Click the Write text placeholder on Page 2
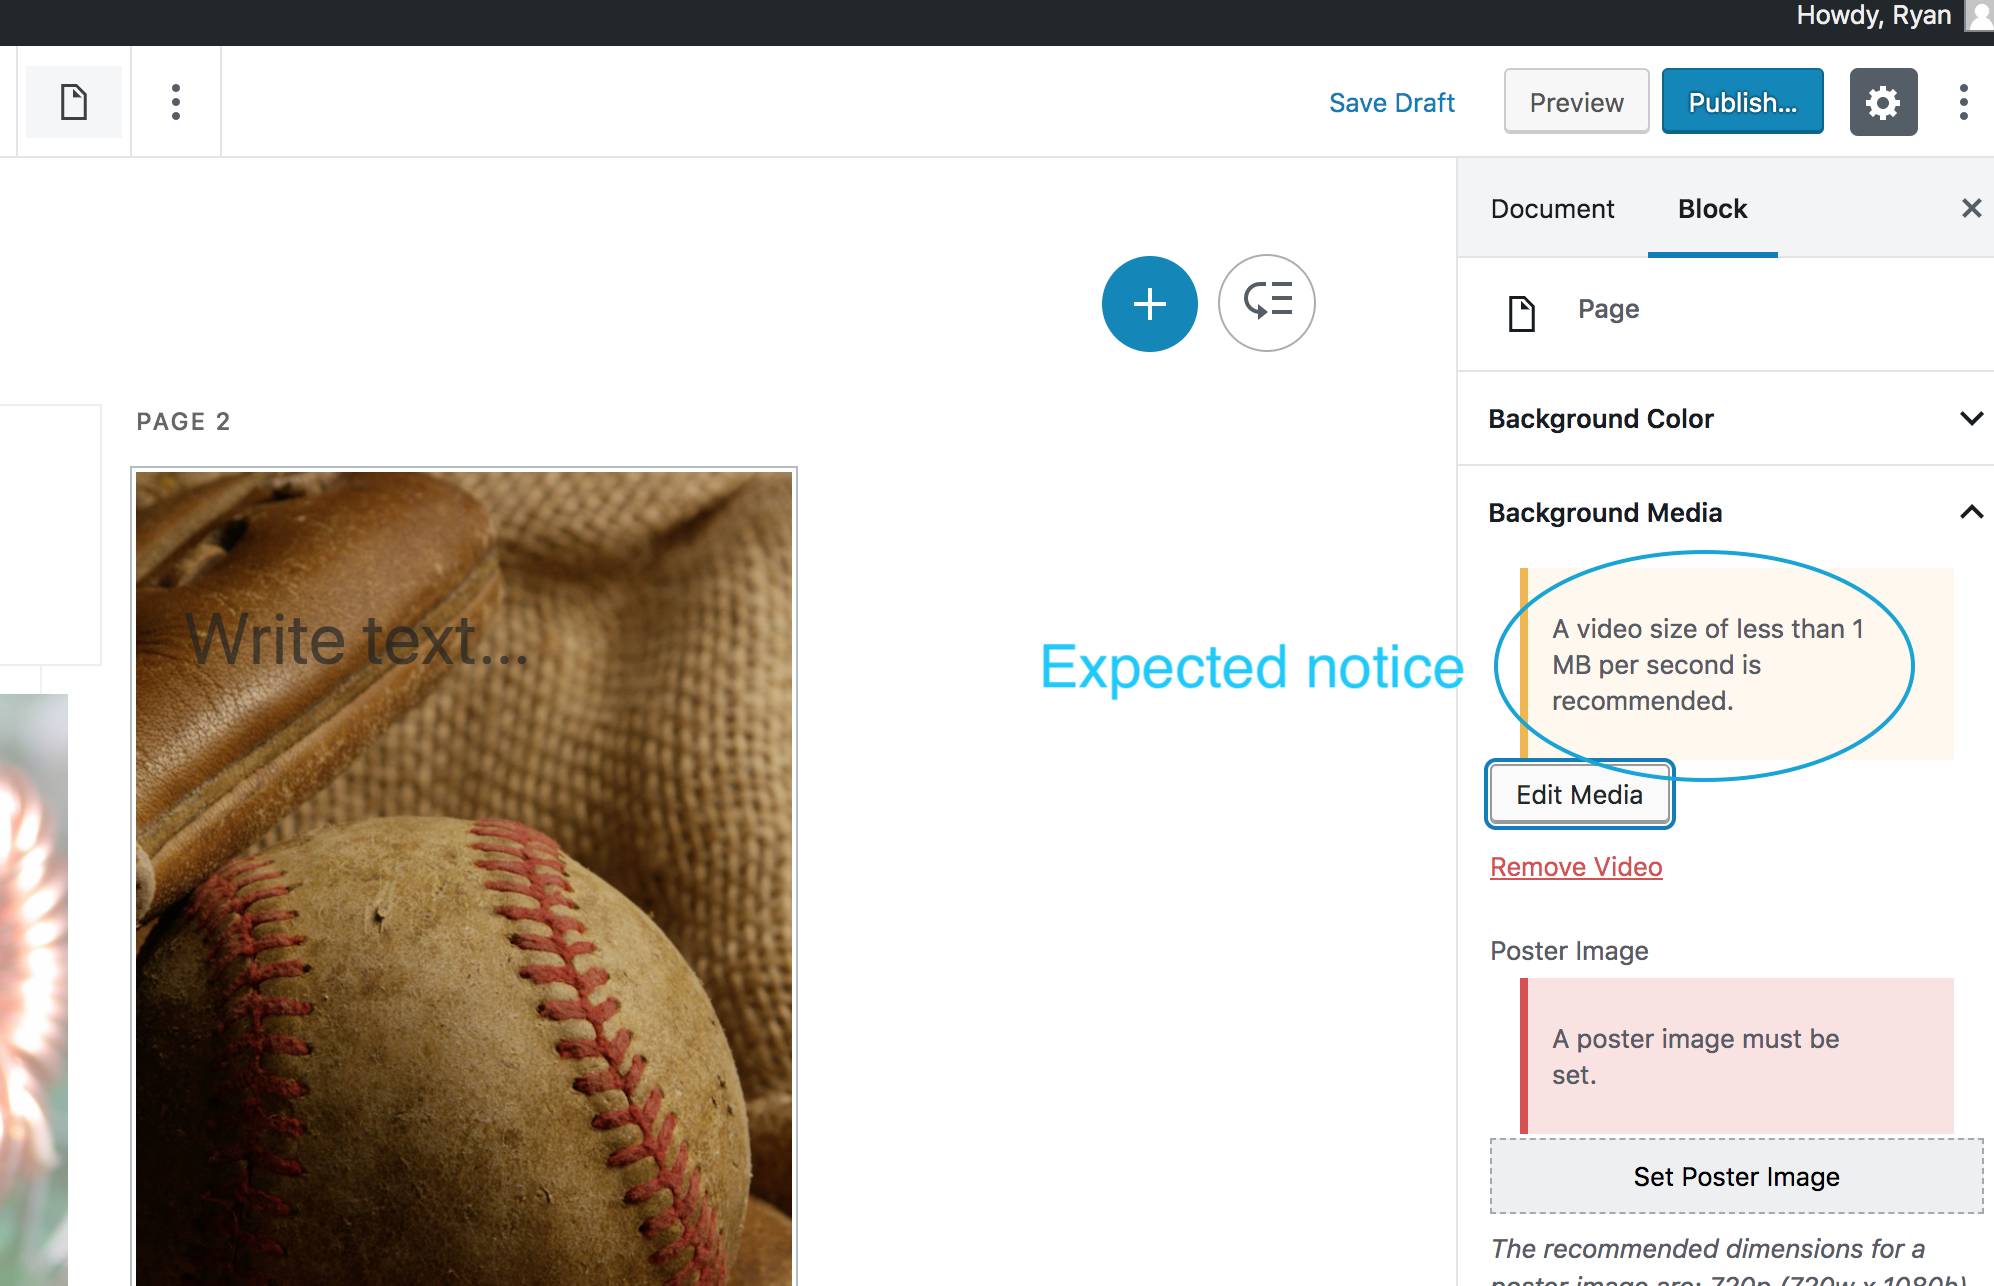The height and width of the screenshot is (1286, 1994). [357, 639]
